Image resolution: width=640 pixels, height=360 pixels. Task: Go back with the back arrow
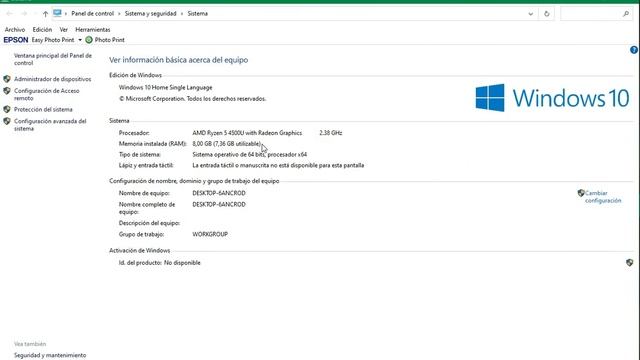point(9,13)
